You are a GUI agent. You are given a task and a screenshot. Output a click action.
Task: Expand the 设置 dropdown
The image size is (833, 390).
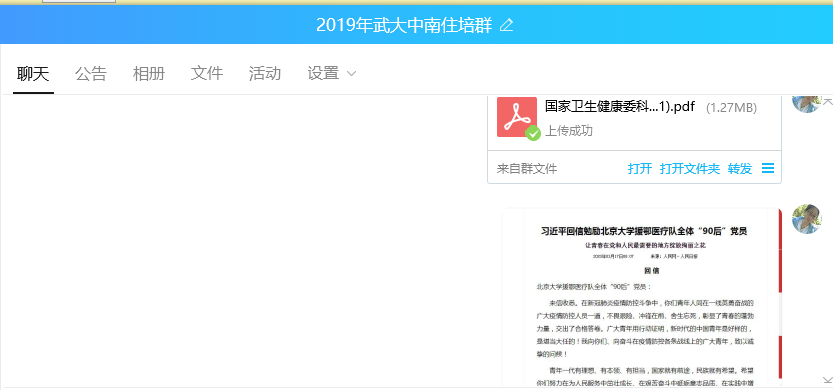(x=332, y=73)
